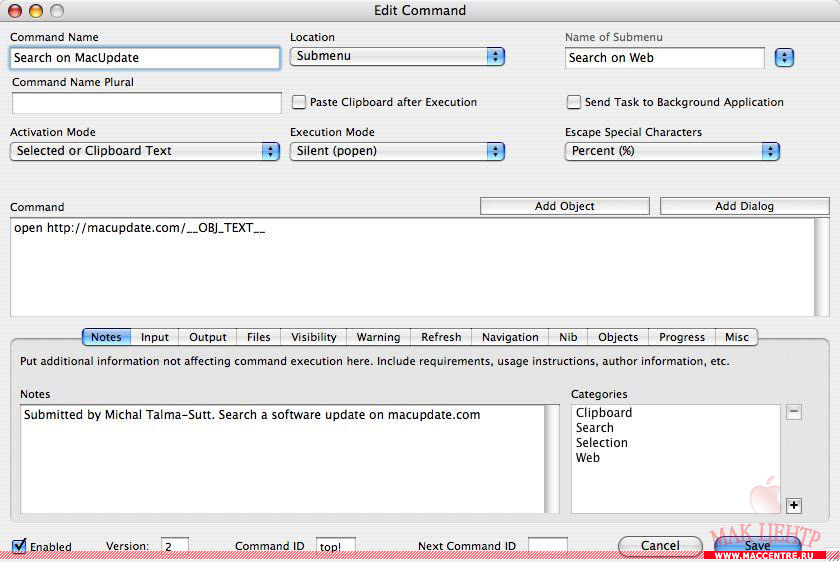
Task: Click the Cancel button
Action: point(660,546)
